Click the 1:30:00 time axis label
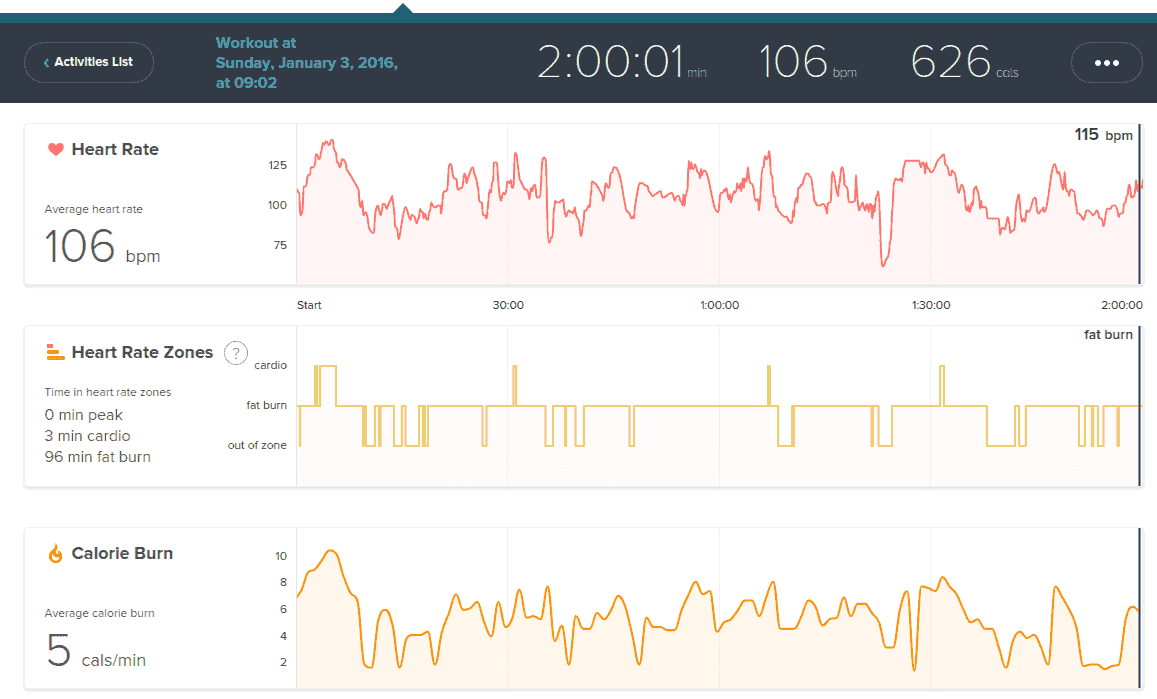Screen dimensions: 1157x699 [x=930, y=305]
